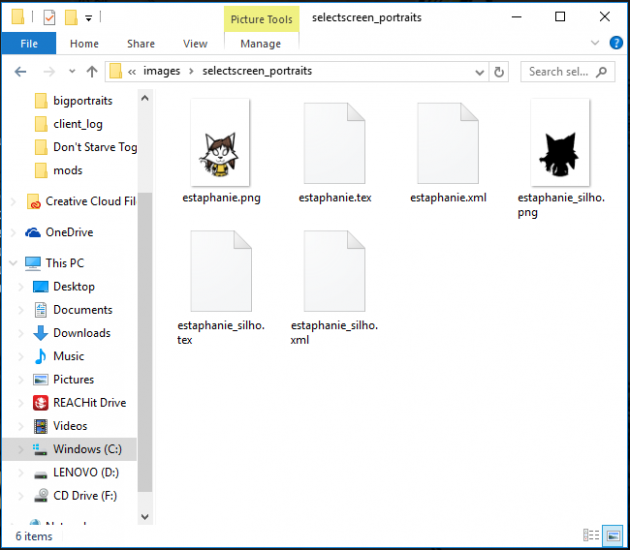630x550 pixels.
Task: Select the estaphanie_silho.xml file icon
Action: click(x=334, y=271)
